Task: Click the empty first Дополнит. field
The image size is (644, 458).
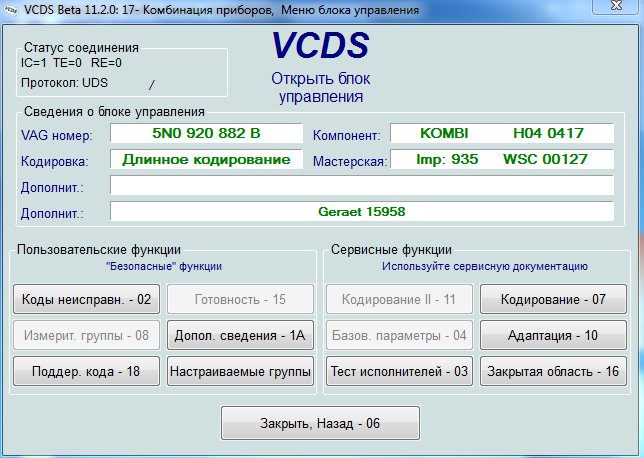Action: [362, 185]
